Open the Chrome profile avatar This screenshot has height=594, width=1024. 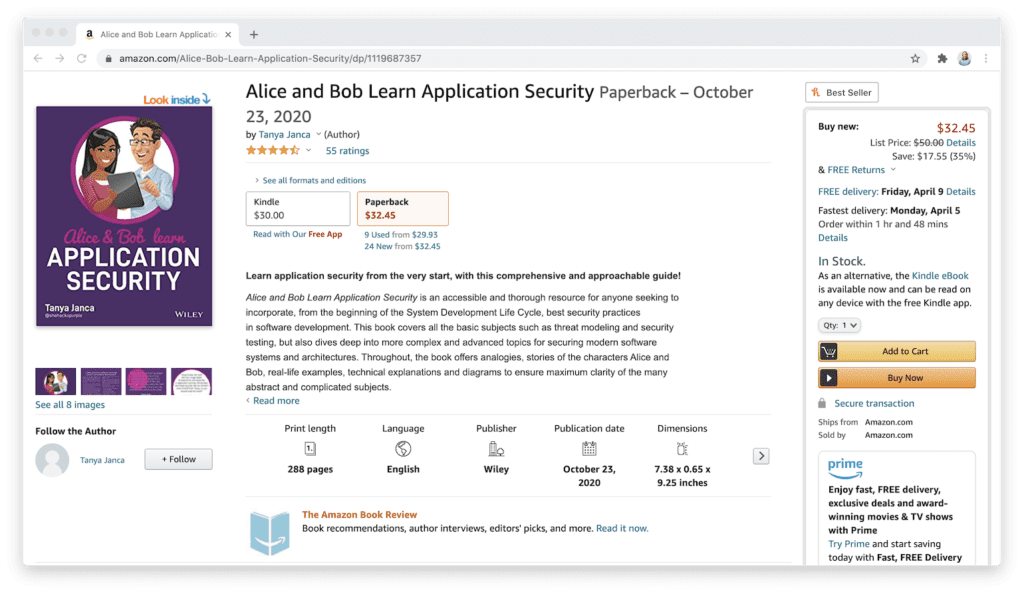[965, 58]
